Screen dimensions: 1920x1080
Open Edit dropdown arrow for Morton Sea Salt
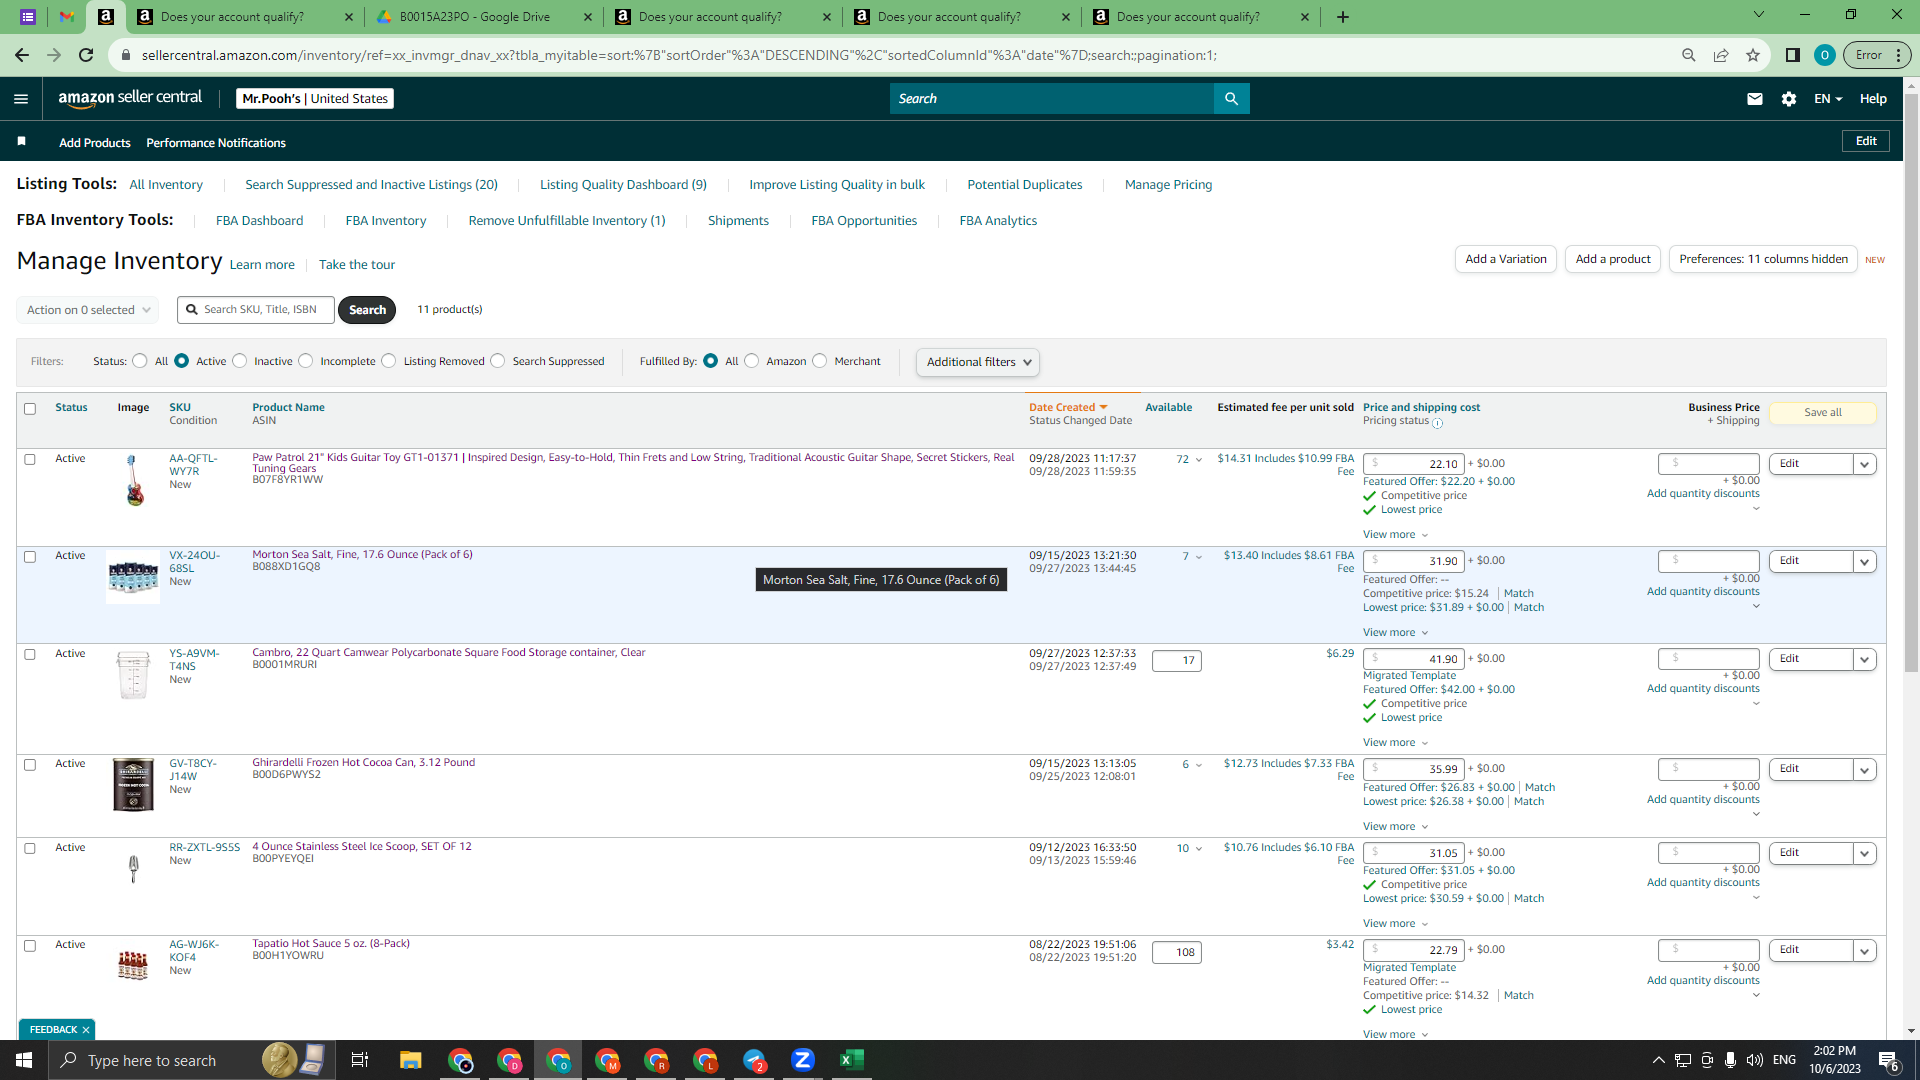[x=1864, y=561]
